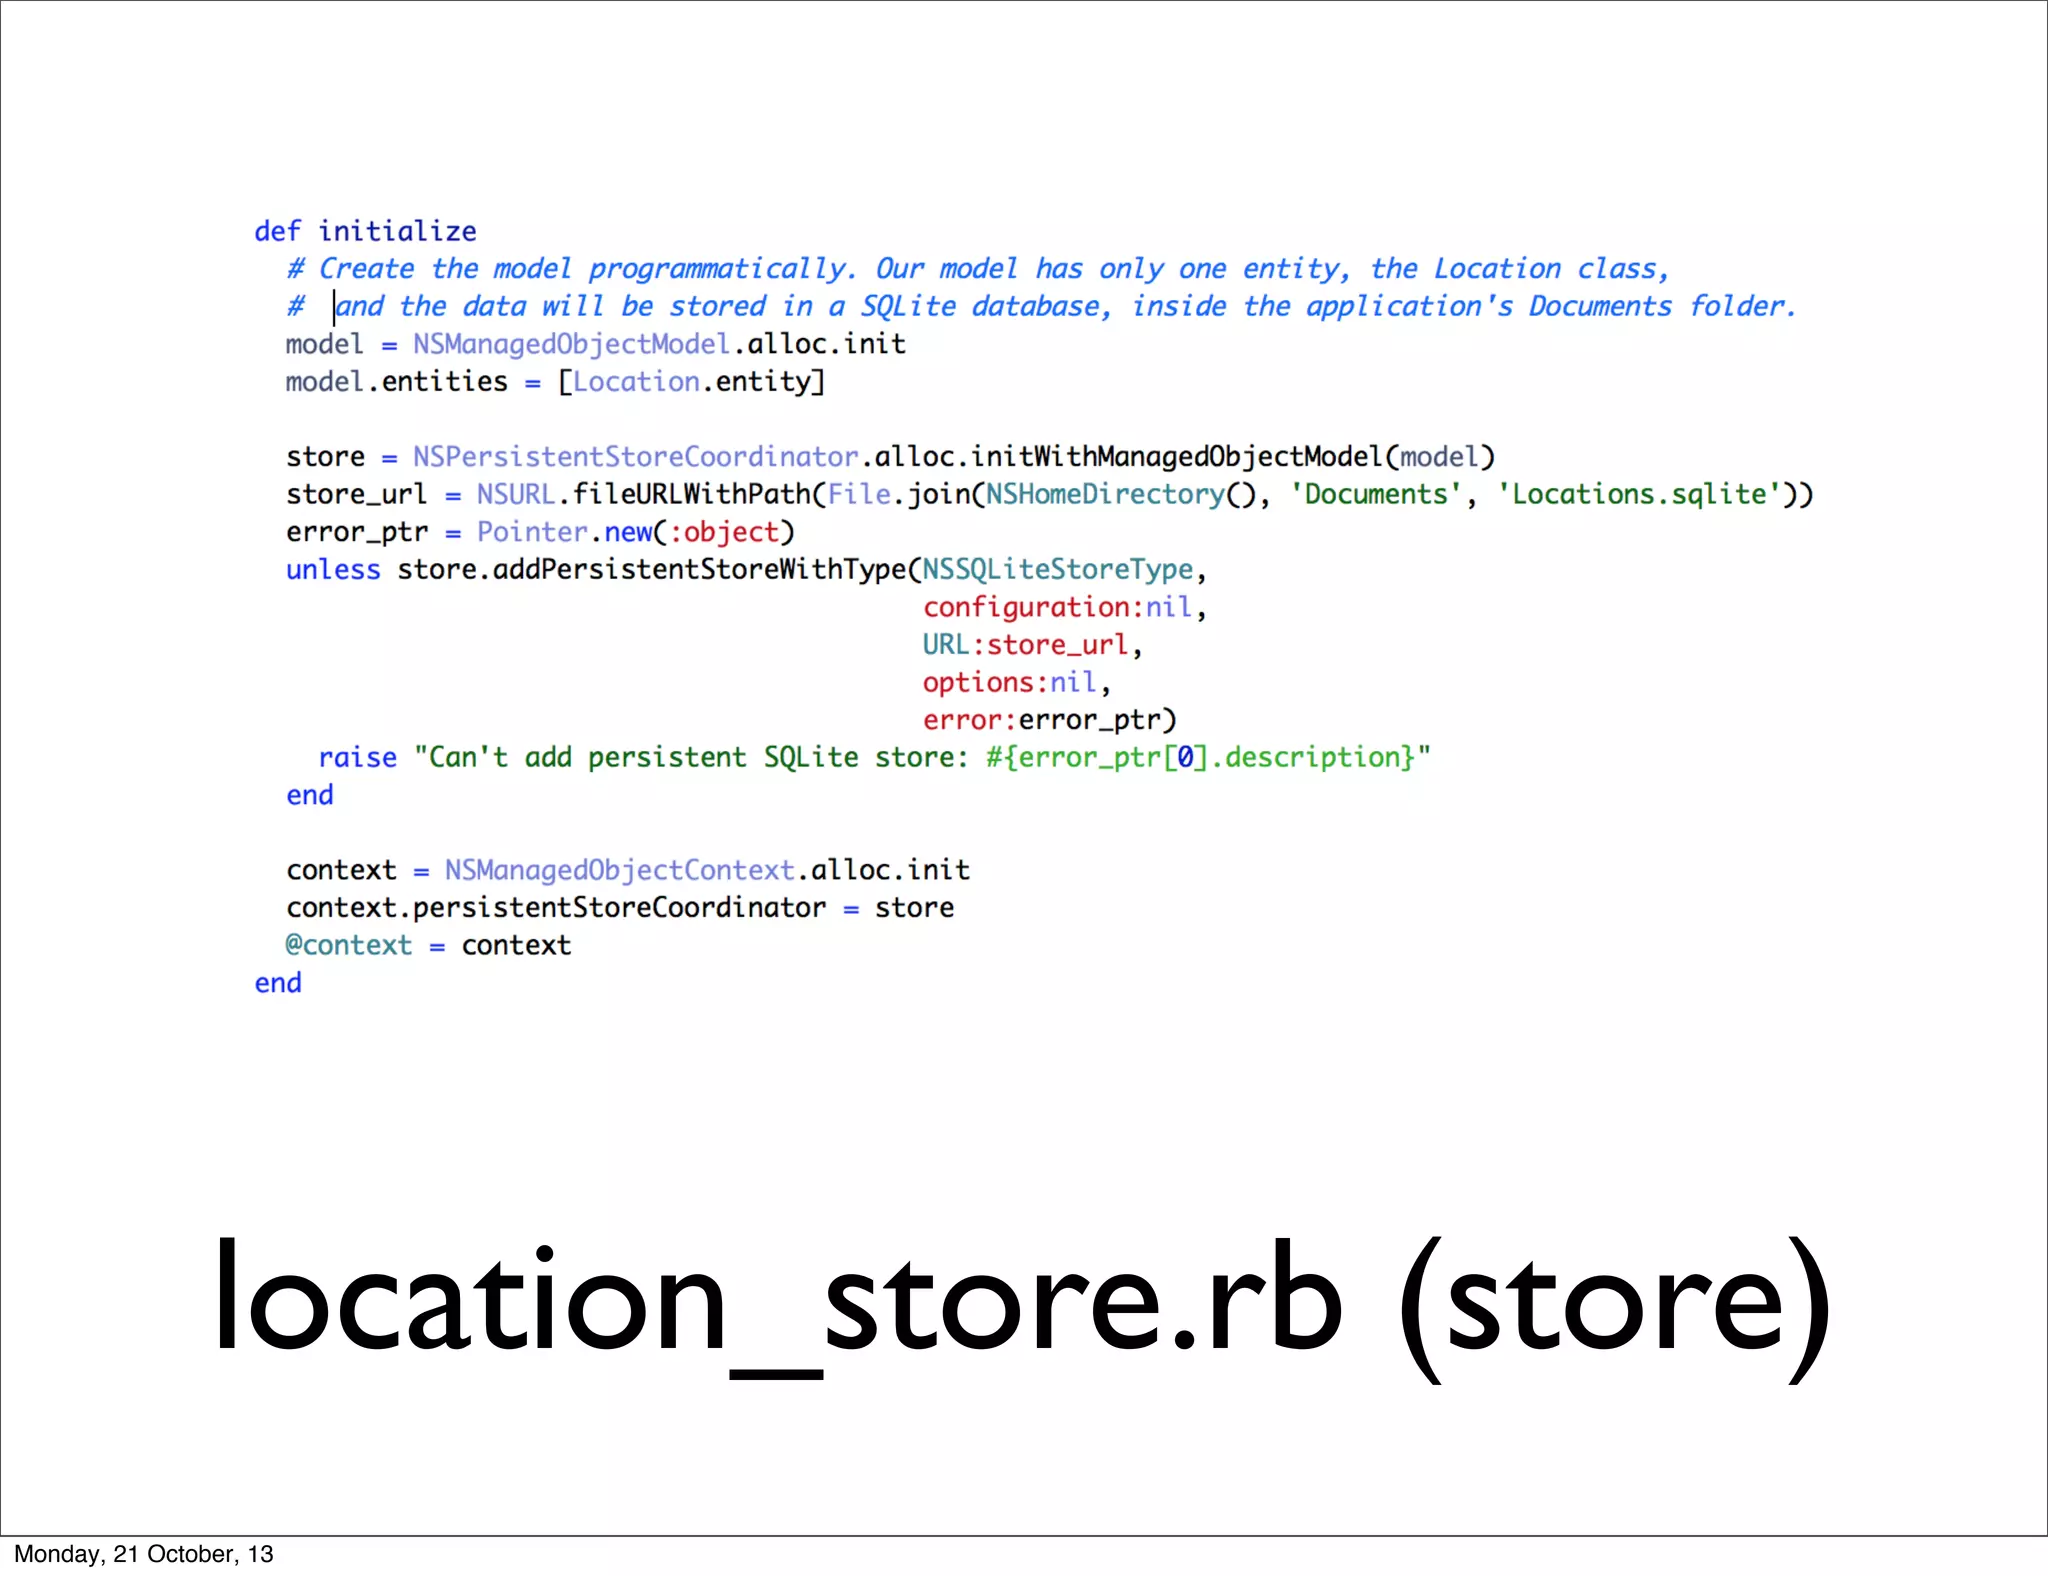
Task: Click the 'error_ptr = Pointer.new(:object)' line
Action: click(540, 532)
